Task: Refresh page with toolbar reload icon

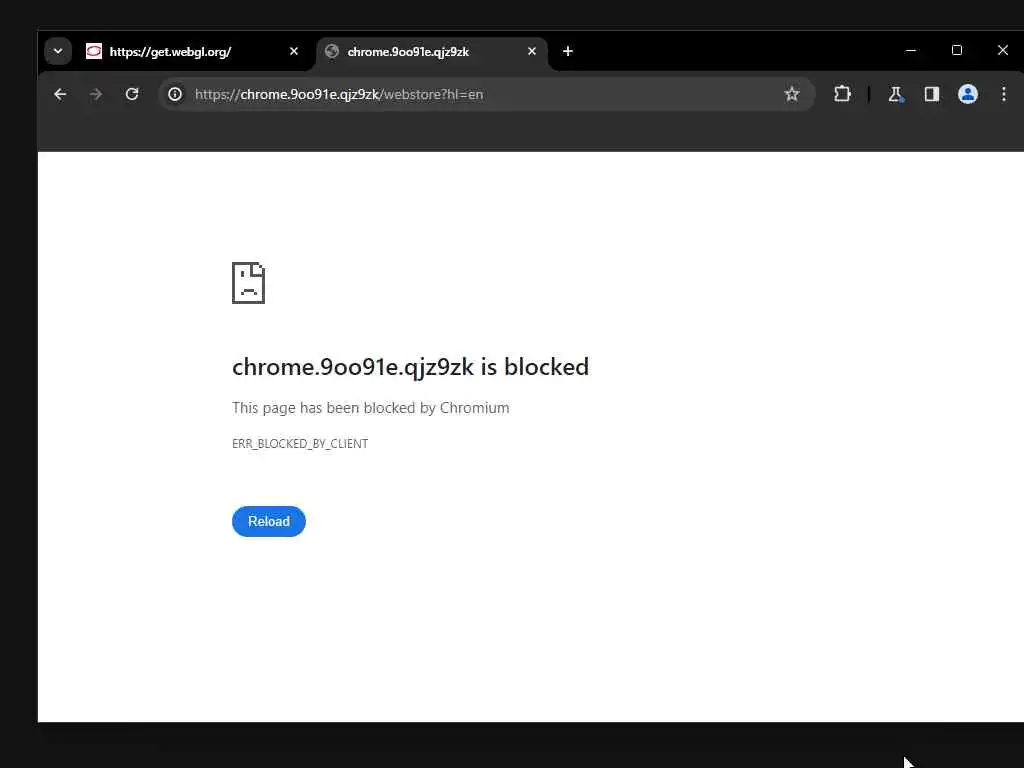Action: pyautogui.click(x=132, y=94)
